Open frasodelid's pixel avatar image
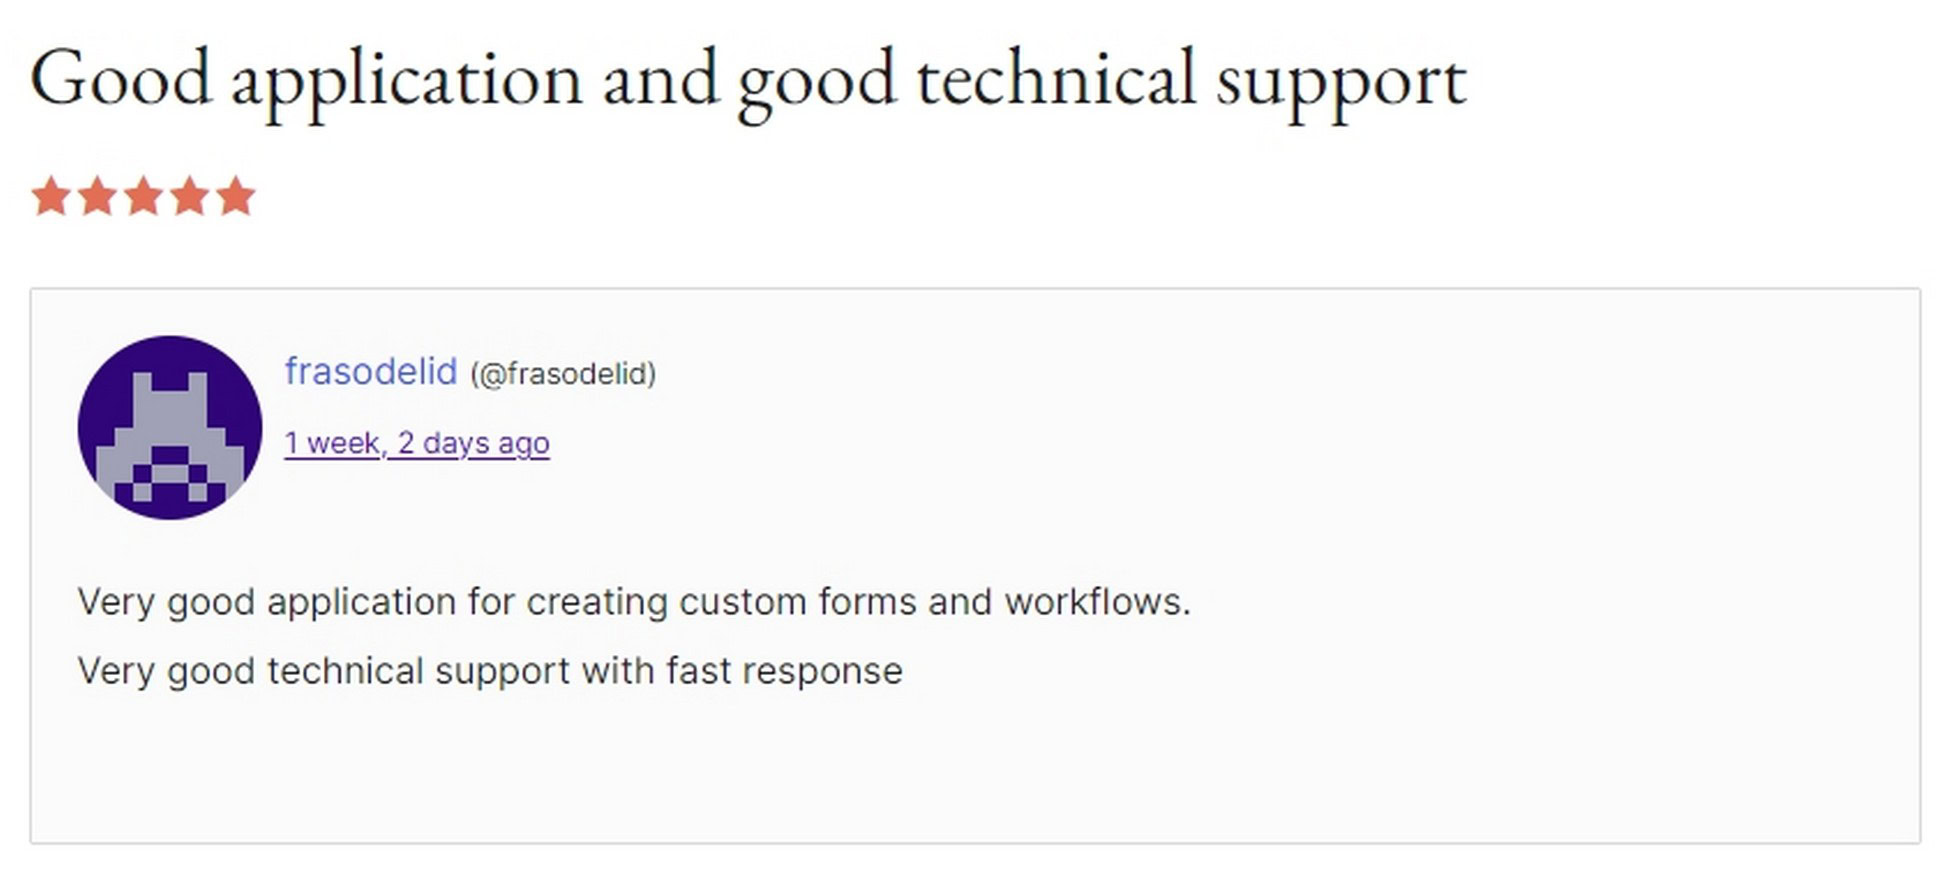The width and height of the screenshot is (1950, 873). pos(170,428)
